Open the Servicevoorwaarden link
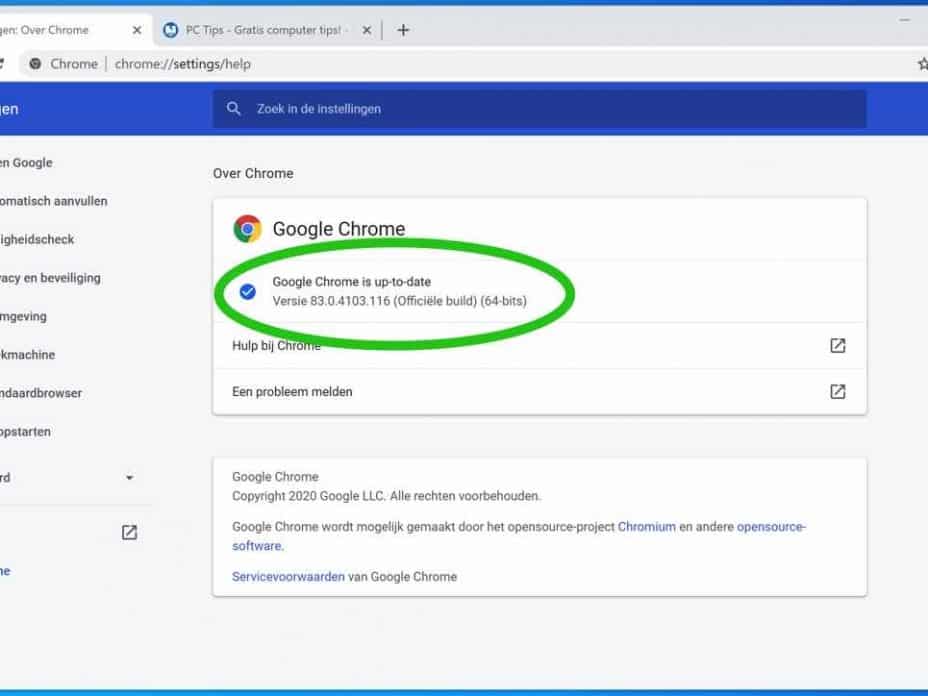The image size is (928, 696). pos(288,577)
